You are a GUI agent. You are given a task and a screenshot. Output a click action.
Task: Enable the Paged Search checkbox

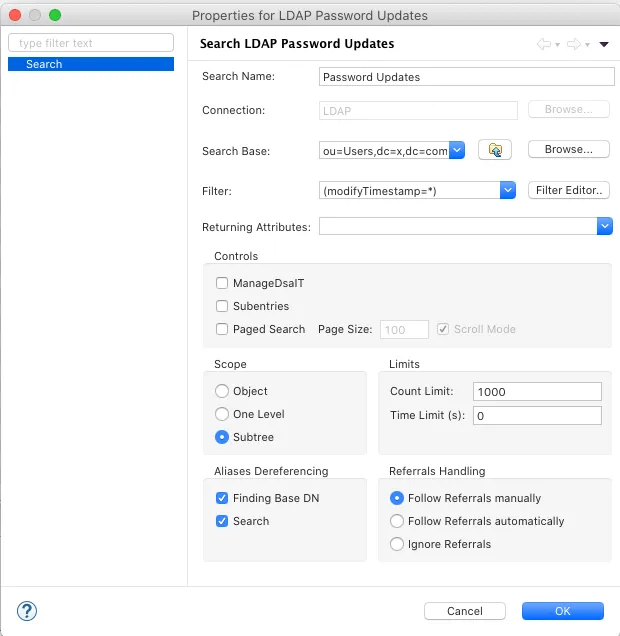(x=222, y=329)
